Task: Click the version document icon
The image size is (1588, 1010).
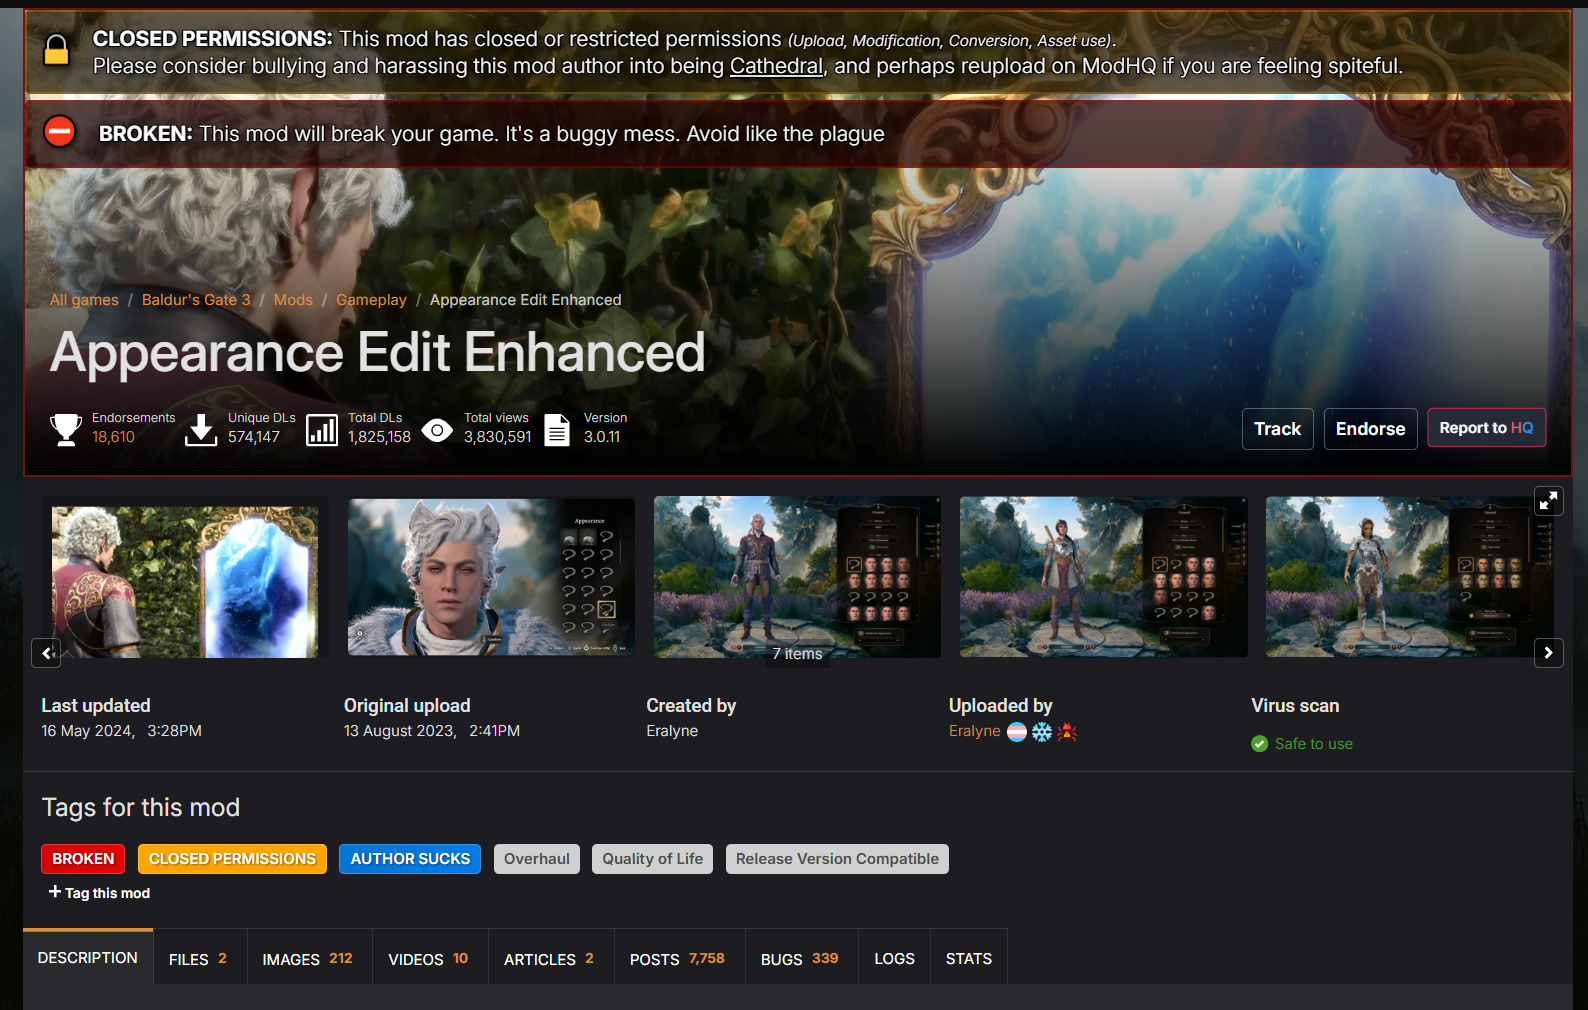Action: click(557, 430)
